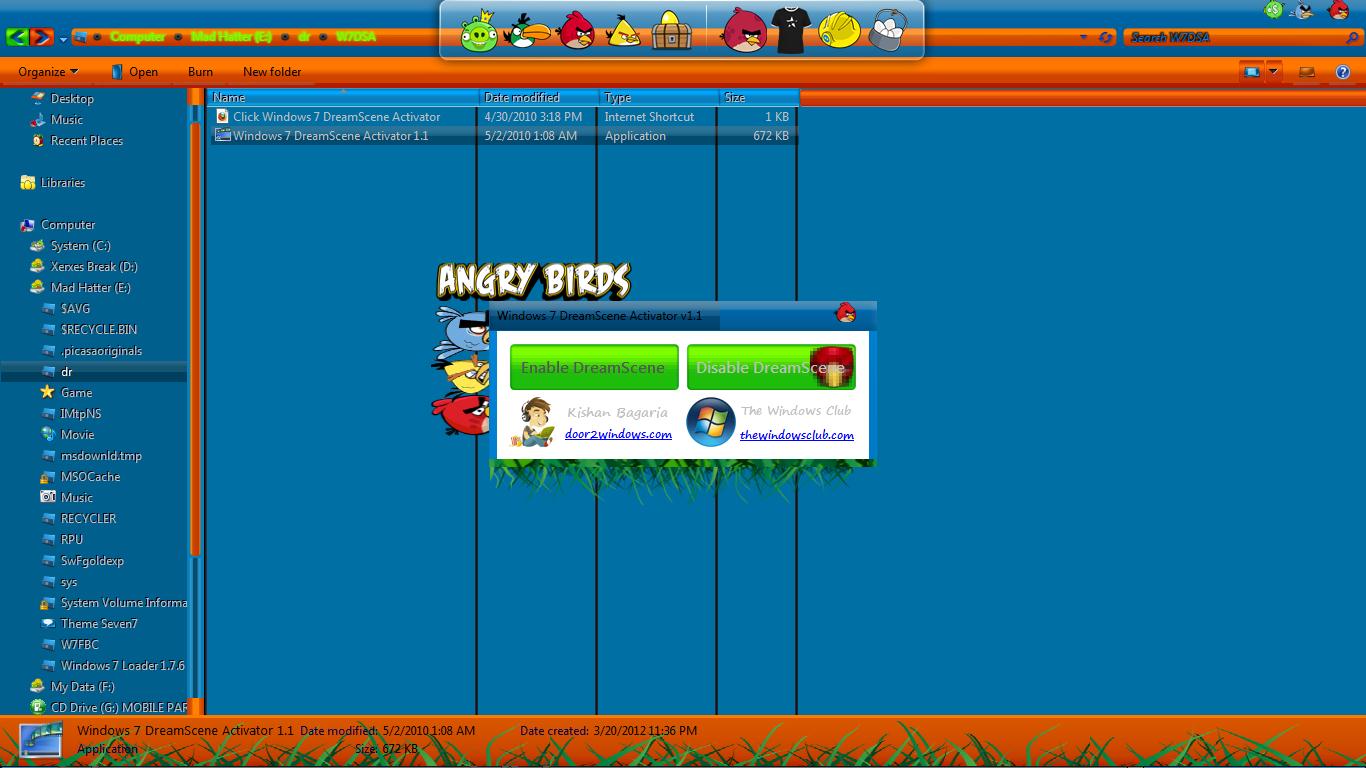This screenshot has width=1366, height=768.
Task: Open the door2windows.com link
Action: (618, 434)
